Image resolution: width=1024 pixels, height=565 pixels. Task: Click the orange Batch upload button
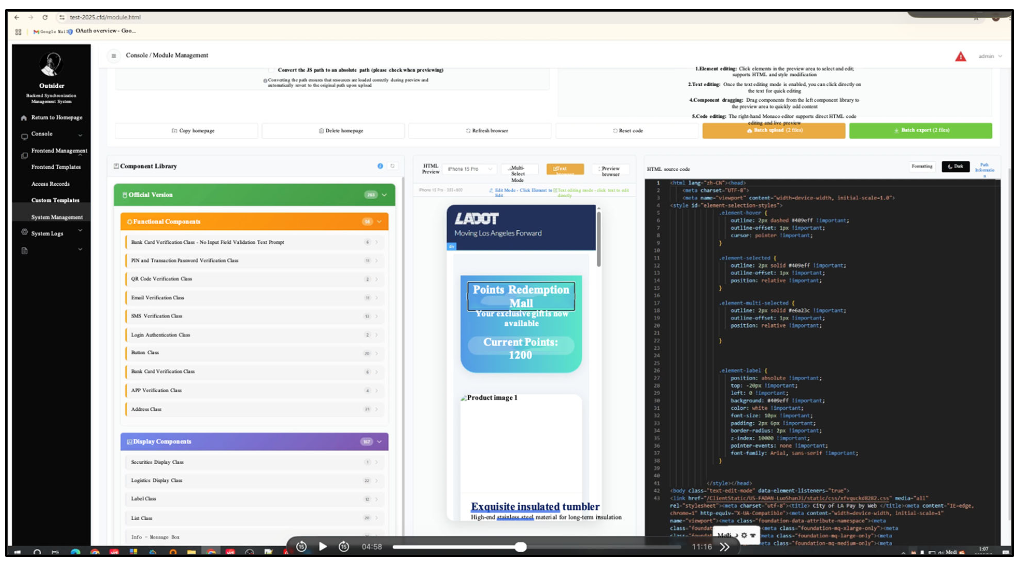click(x=774, y=131)
